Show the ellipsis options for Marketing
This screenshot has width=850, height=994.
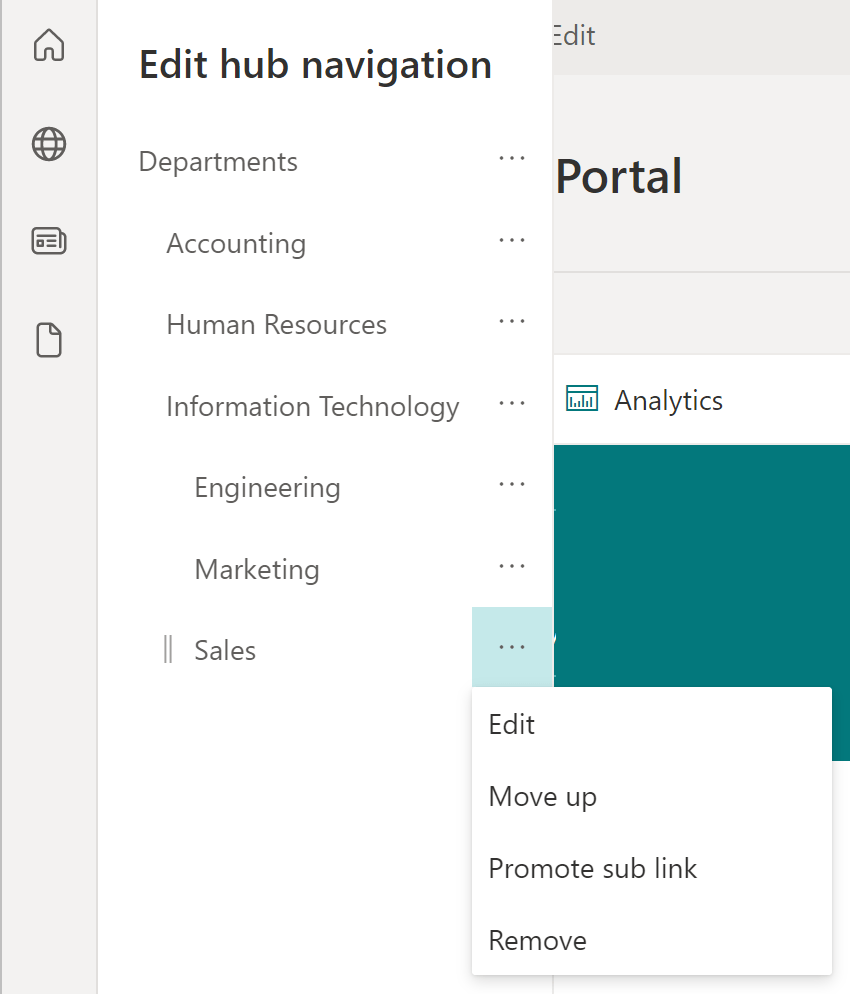click(511, 567)
